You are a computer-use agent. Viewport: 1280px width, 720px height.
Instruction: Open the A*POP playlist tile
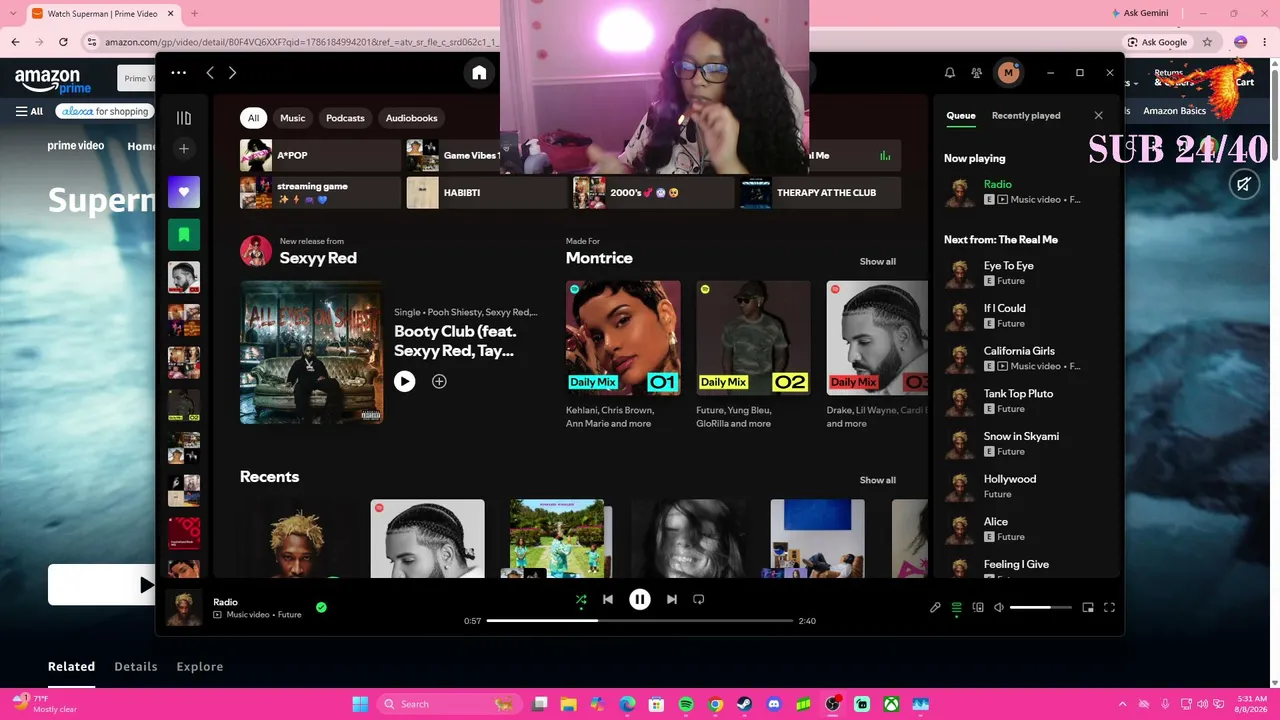320,155
